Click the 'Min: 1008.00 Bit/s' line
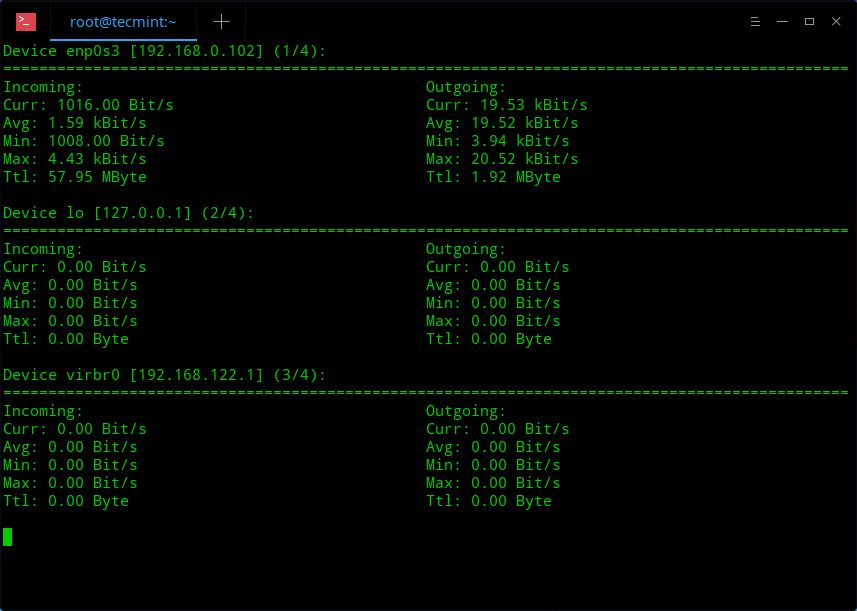 coord(84,141)
